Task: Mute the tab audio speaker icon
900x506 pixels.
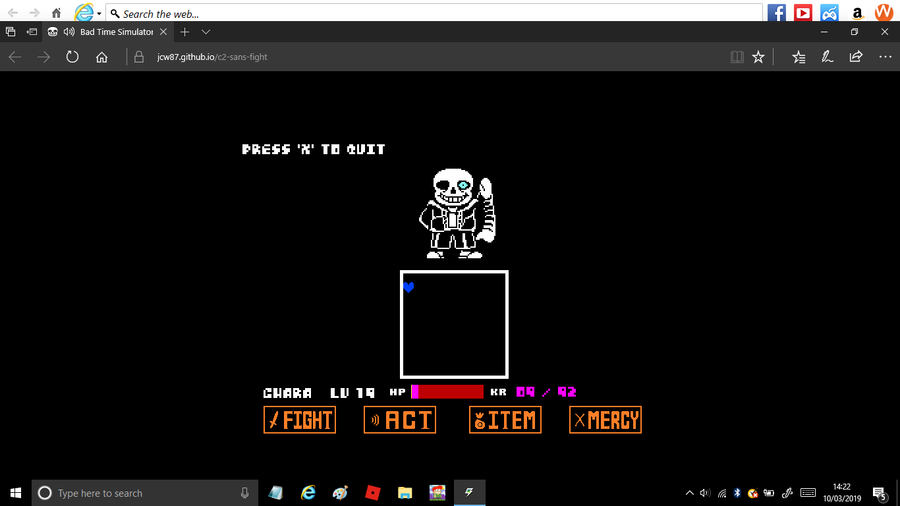Action: (x=69, y=32)
